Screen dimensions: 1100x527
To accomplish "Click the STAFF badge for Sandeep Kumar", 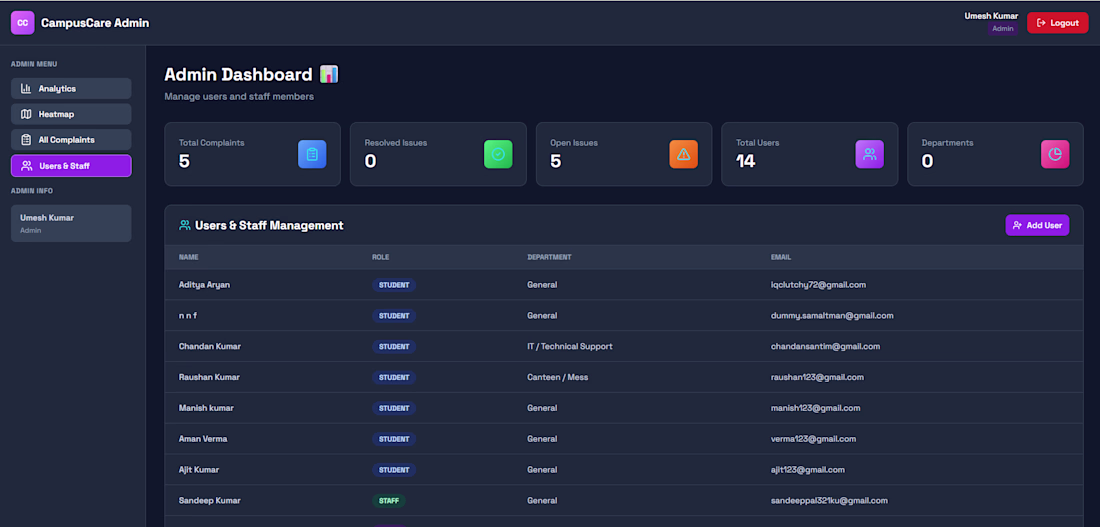I will [389, 501].
